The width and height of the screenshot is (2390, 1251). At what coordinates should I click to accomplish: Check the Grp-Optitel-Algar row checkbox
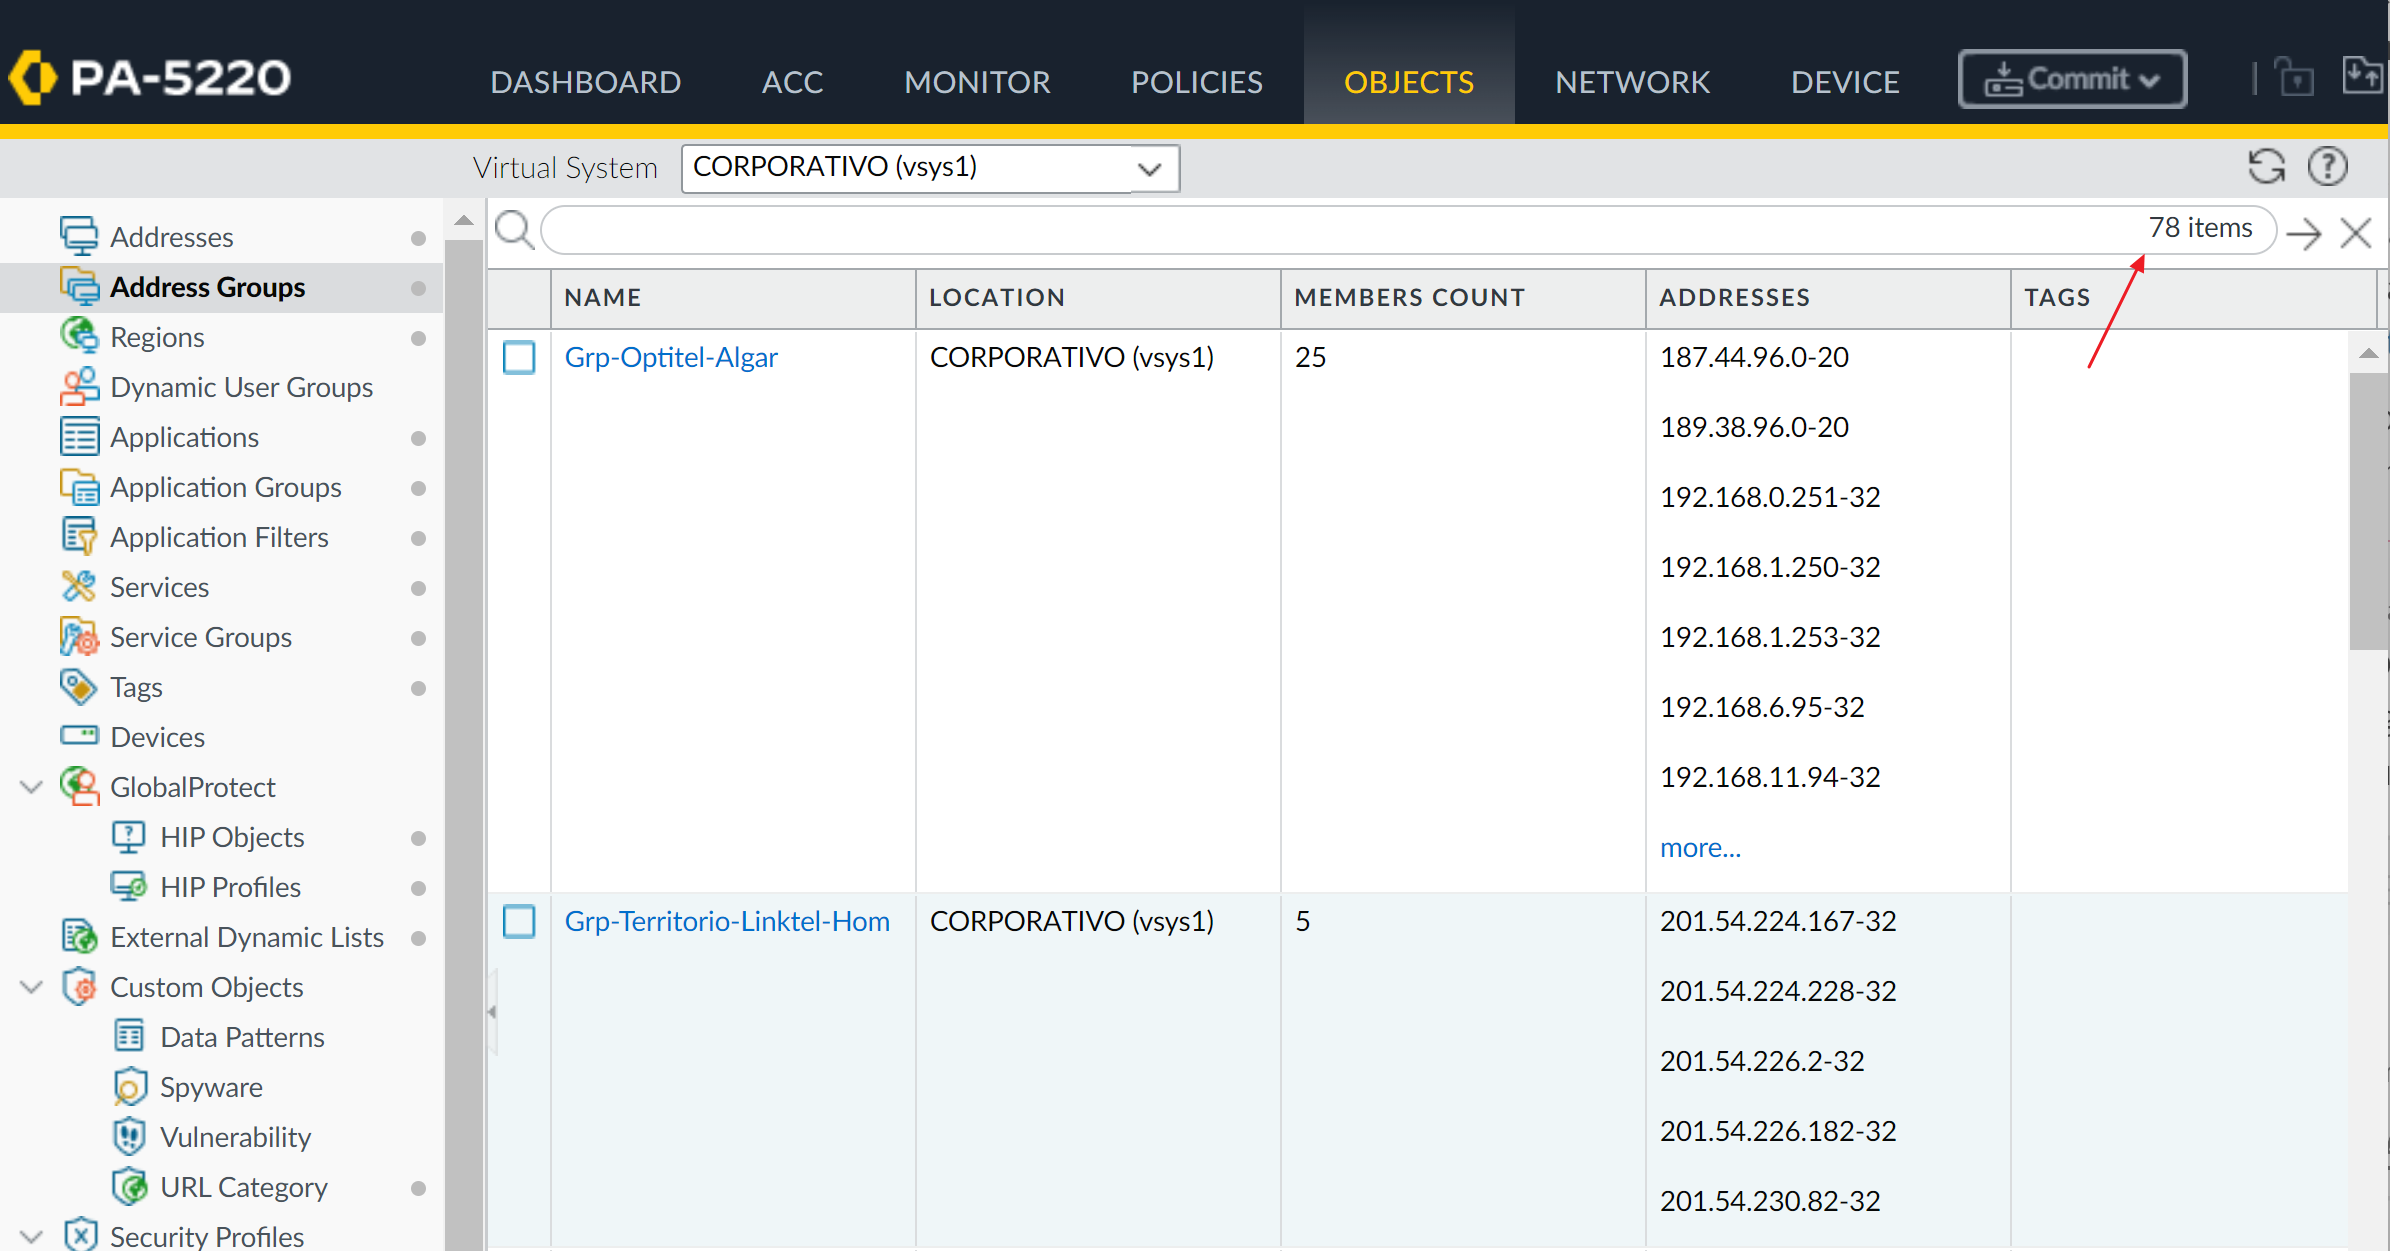(519, 357)
